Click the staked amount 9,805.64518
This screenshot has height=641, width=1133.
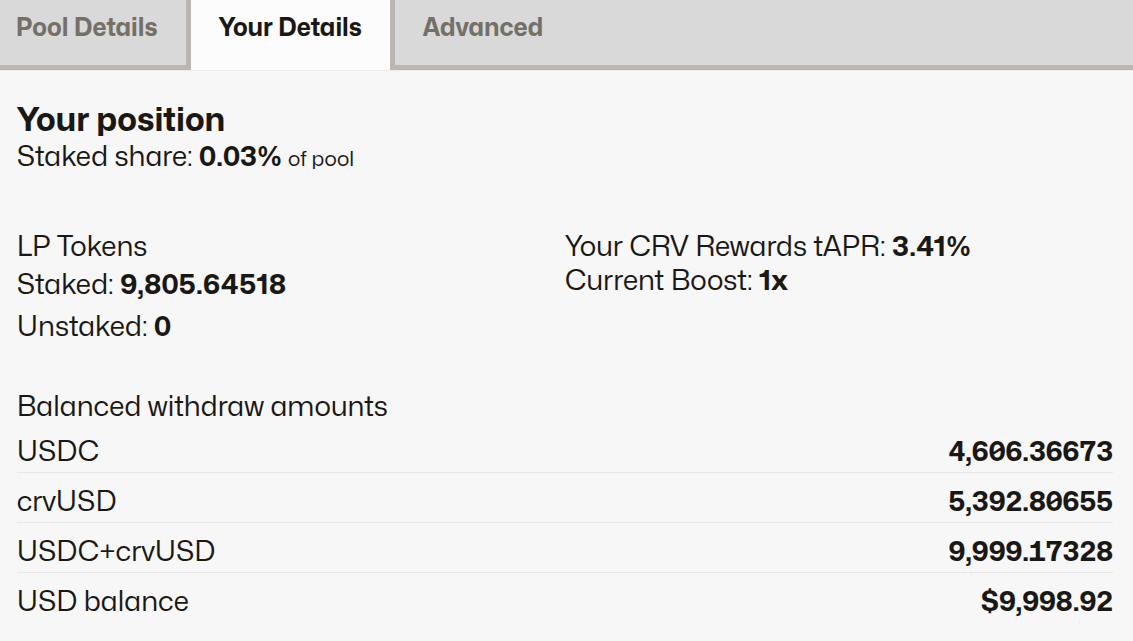203,285
